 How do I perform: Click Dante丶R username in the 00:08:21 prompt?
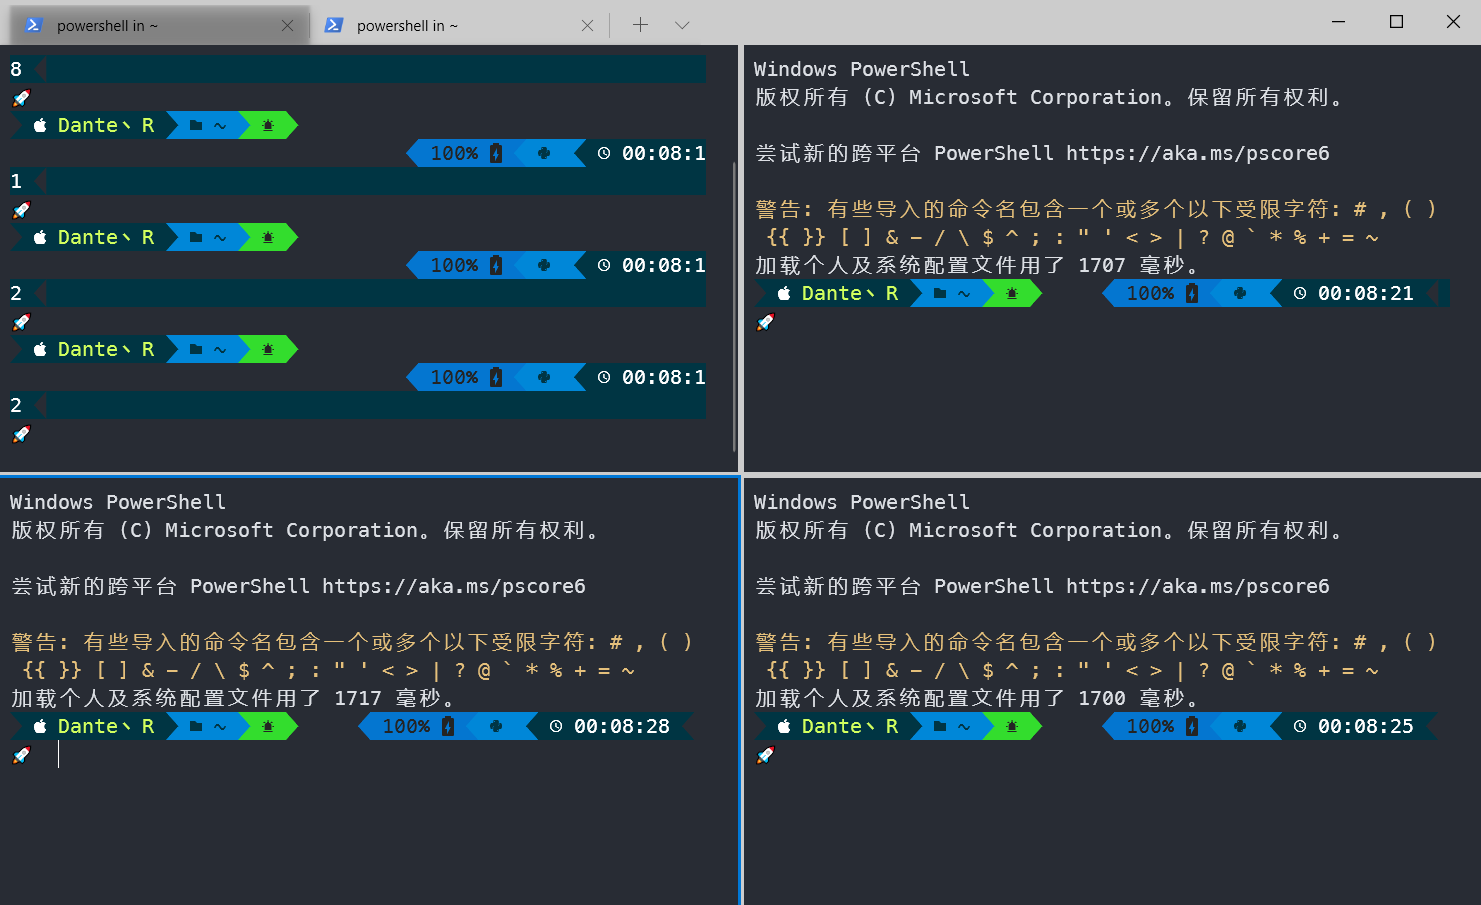coord(850,293)
